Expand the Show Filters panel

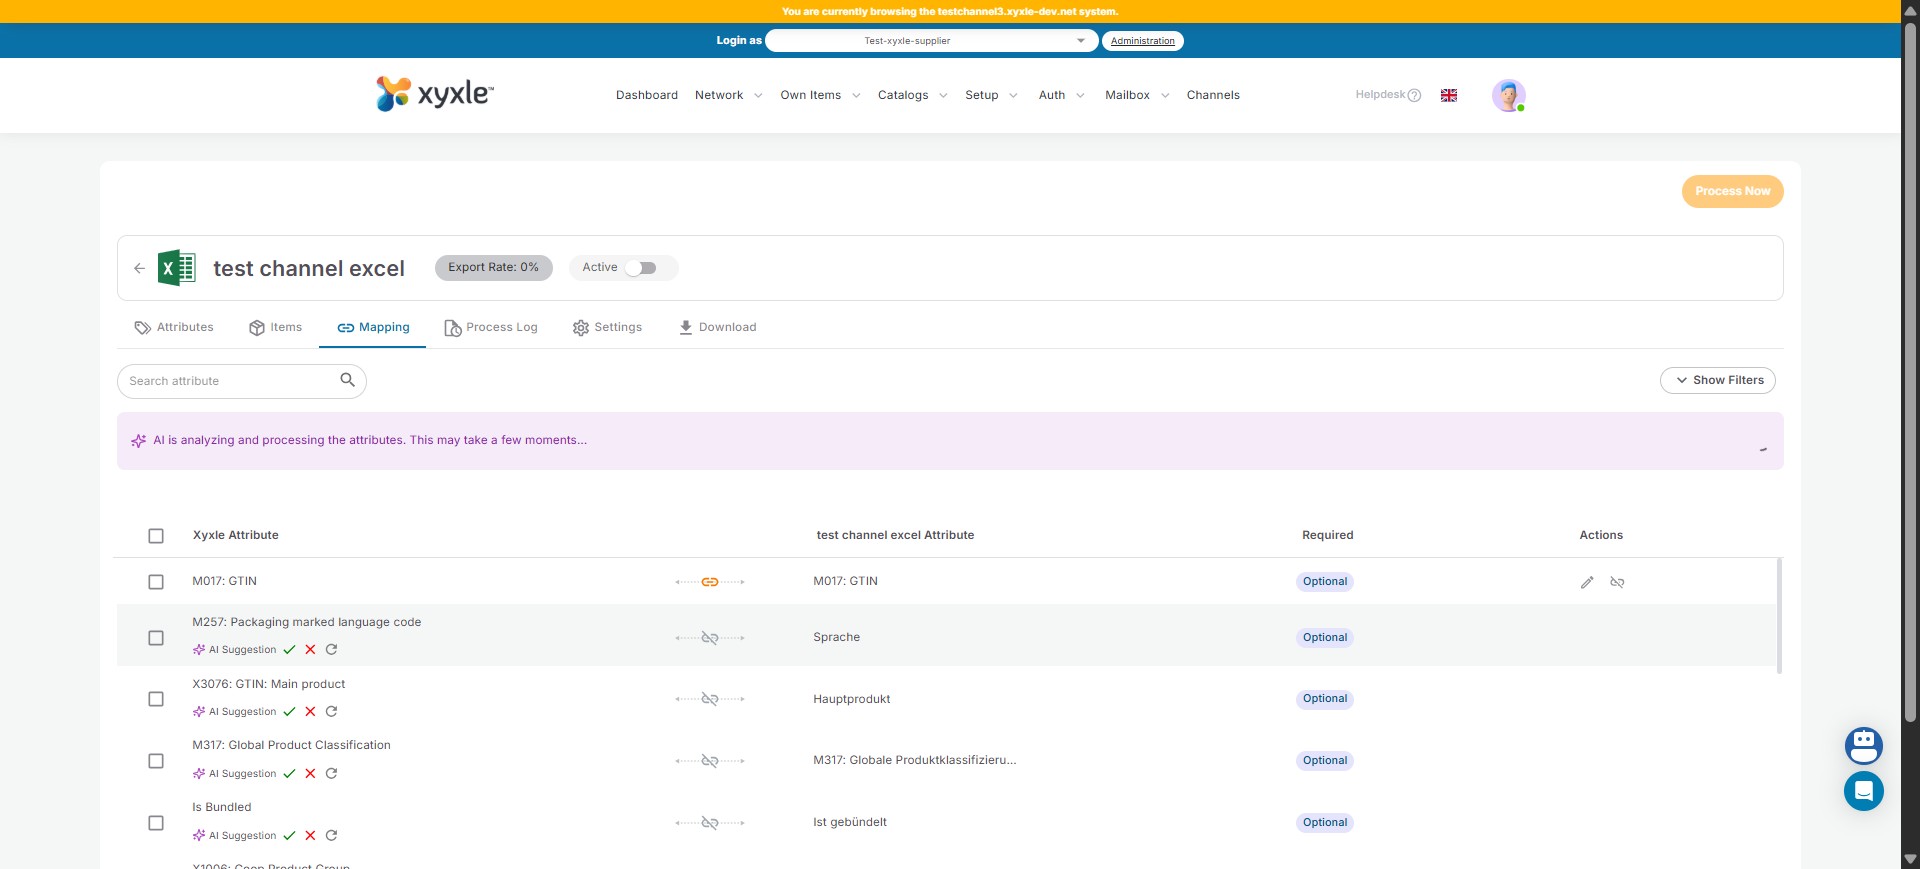pyautogui.click(x=1717, y=380)
